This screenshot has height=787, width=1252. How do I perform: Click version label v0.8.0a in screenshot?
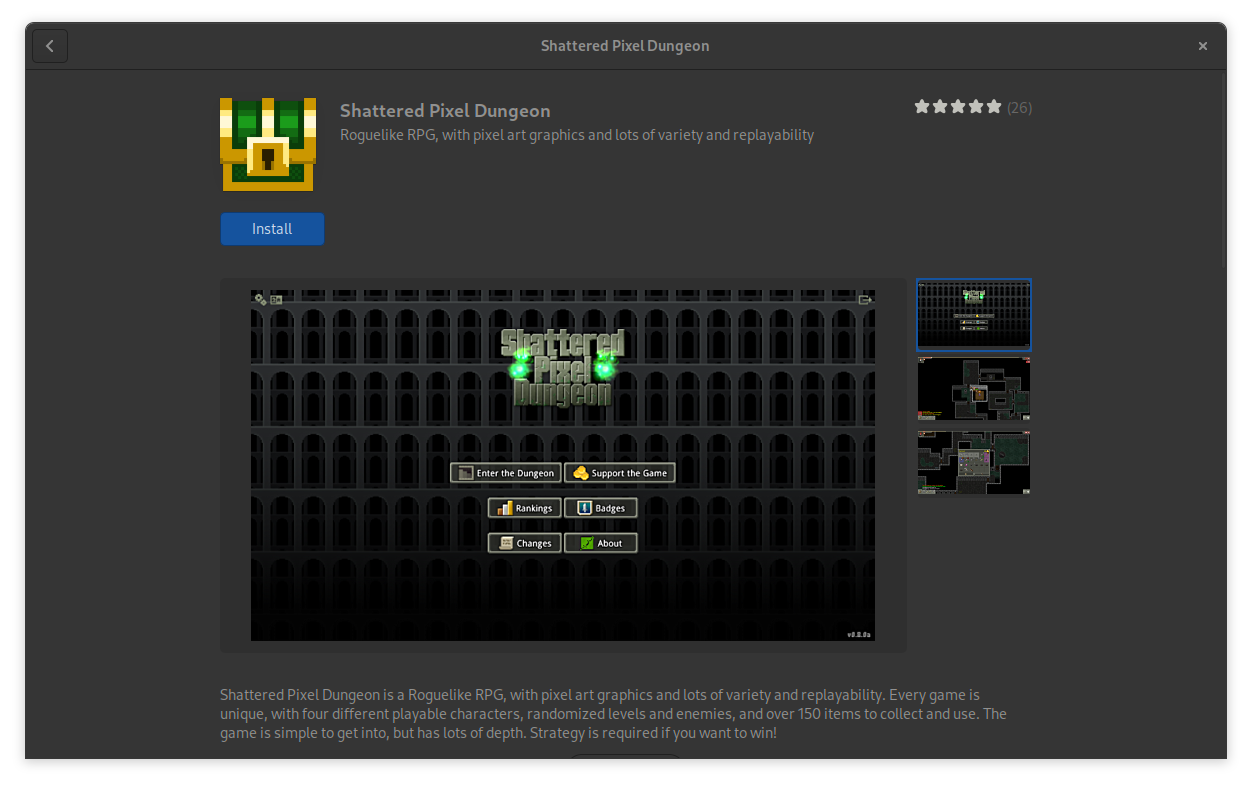860,634
